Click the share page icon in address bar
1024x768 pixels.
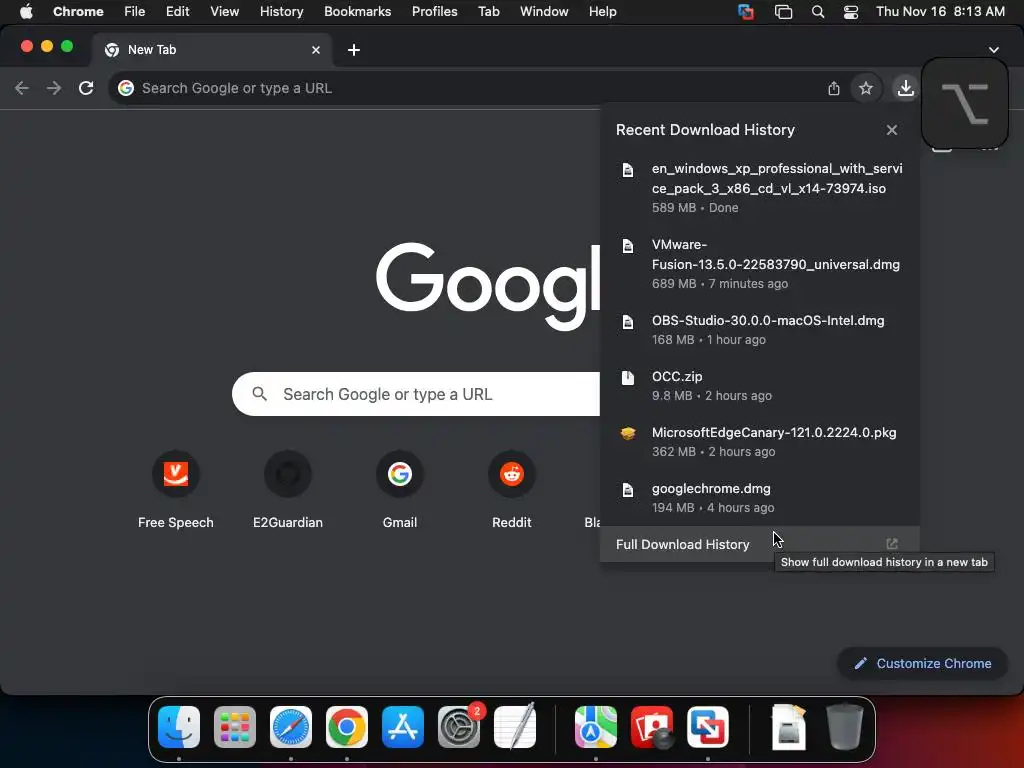click(834, 88)
